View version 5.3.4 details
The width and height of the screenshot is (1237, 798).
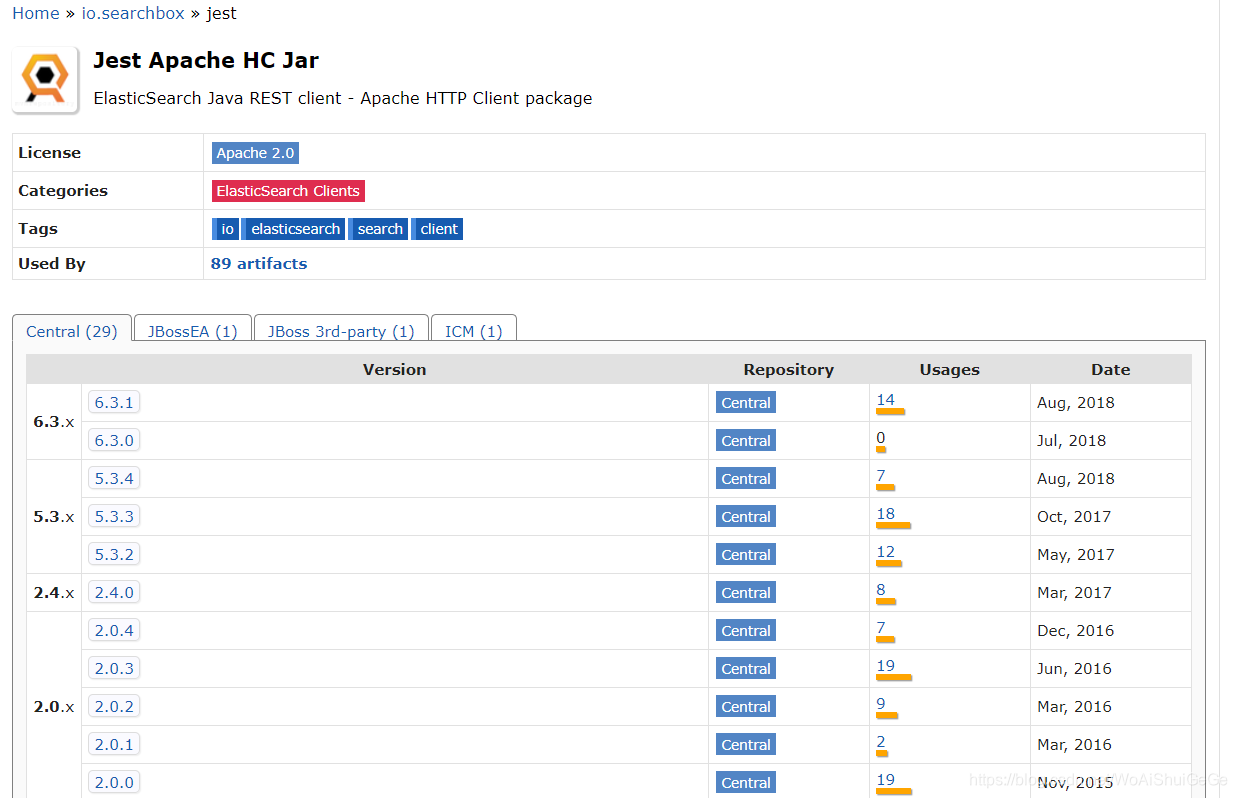113,478
